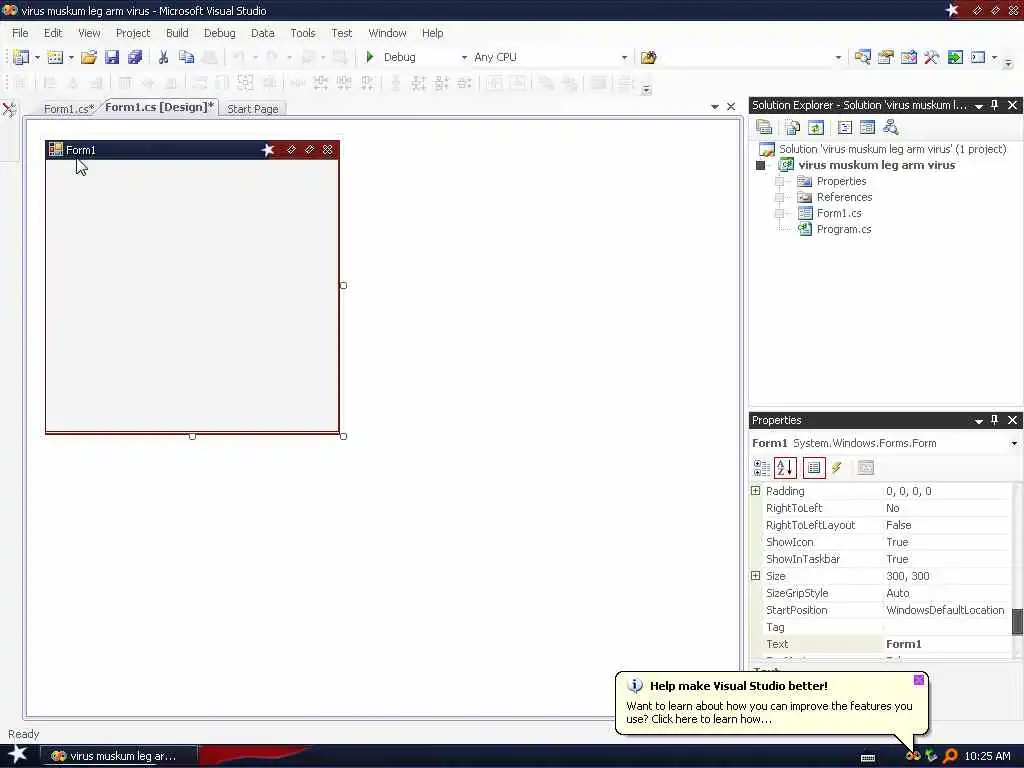The image size is (1024, 768).
Task: Click Solution Explorer's Properties icon
Action: click(x=763, y=127)
